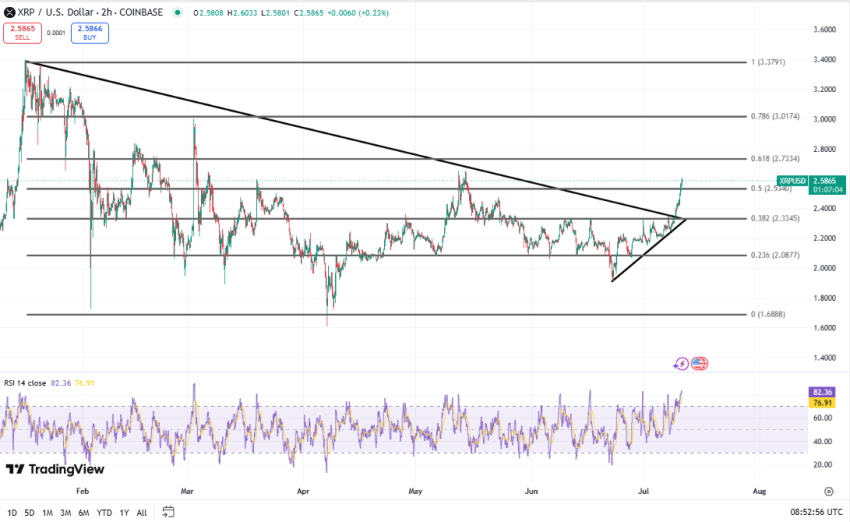Viewport: 850px width, 522px height.
Task: Select the 1D time range
Action: point(10,512)
